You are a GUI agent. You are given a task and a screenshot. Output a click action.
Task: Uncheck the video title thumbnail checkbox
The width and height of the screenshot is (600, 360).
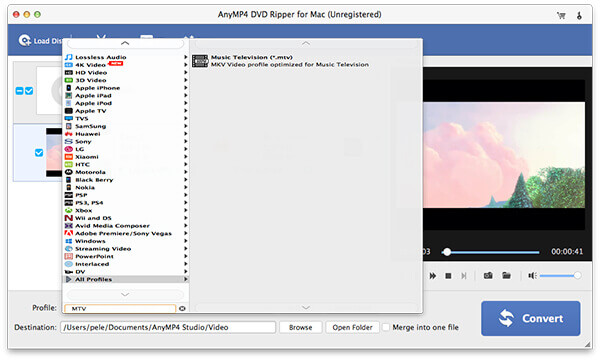39,153
